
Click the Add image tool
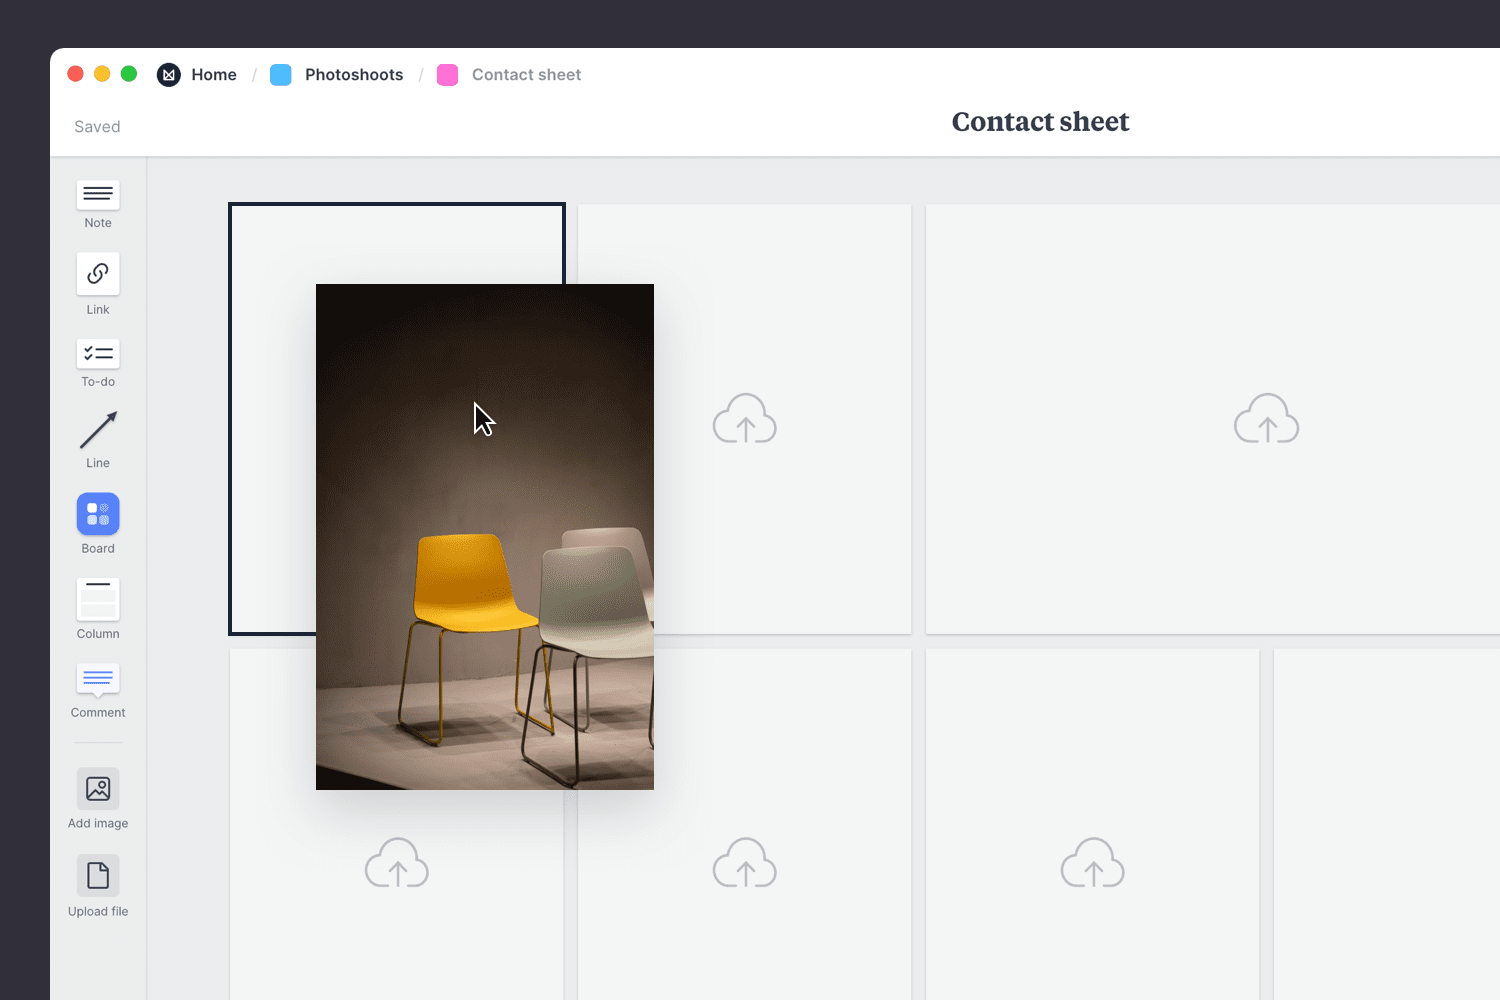click(x=97, y=788)
